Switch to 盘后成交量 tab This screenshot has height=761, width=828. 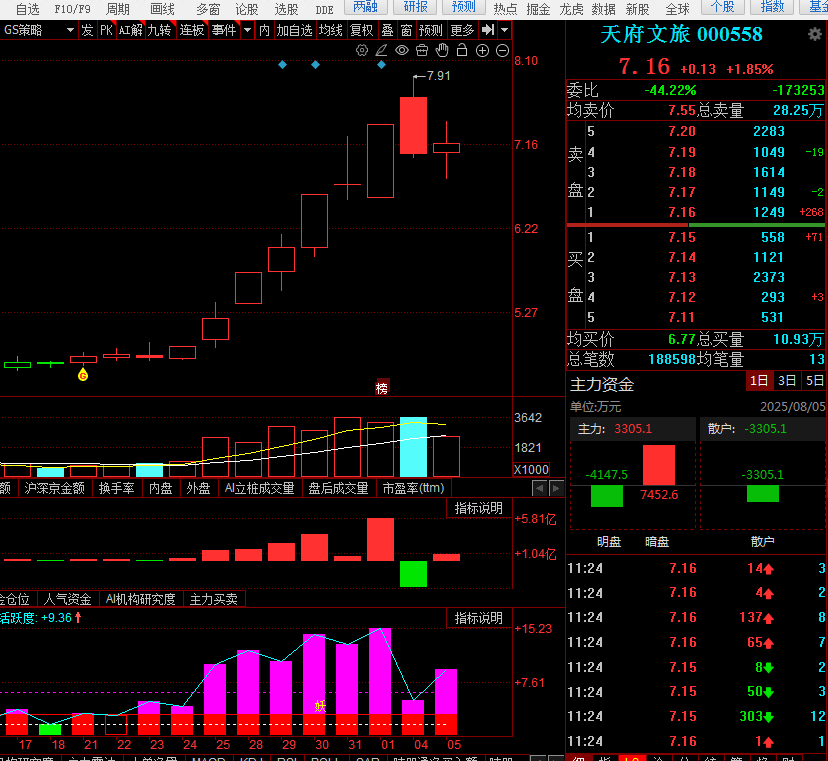338,488
